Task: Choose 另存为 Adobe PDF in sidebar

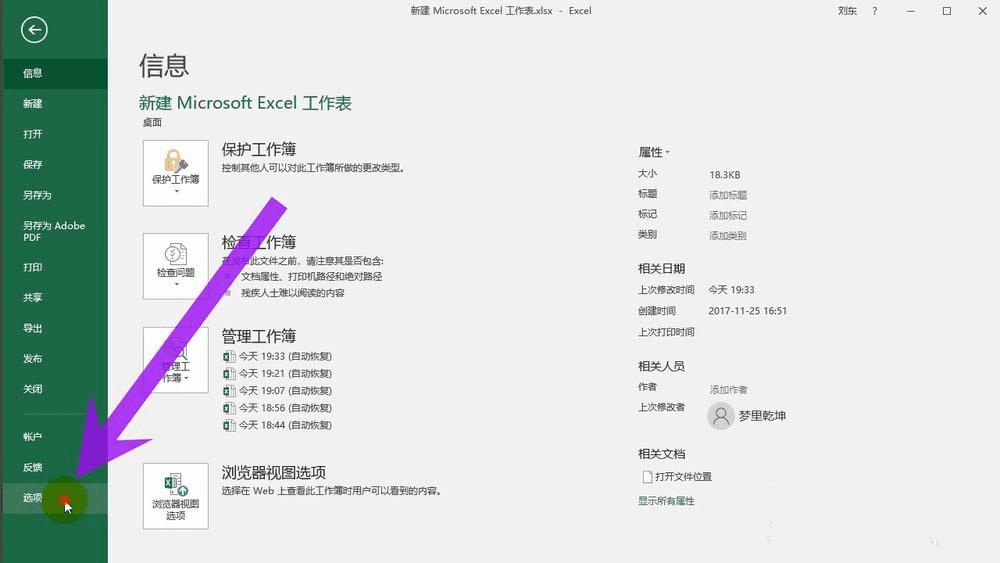Action: (54, 231)
